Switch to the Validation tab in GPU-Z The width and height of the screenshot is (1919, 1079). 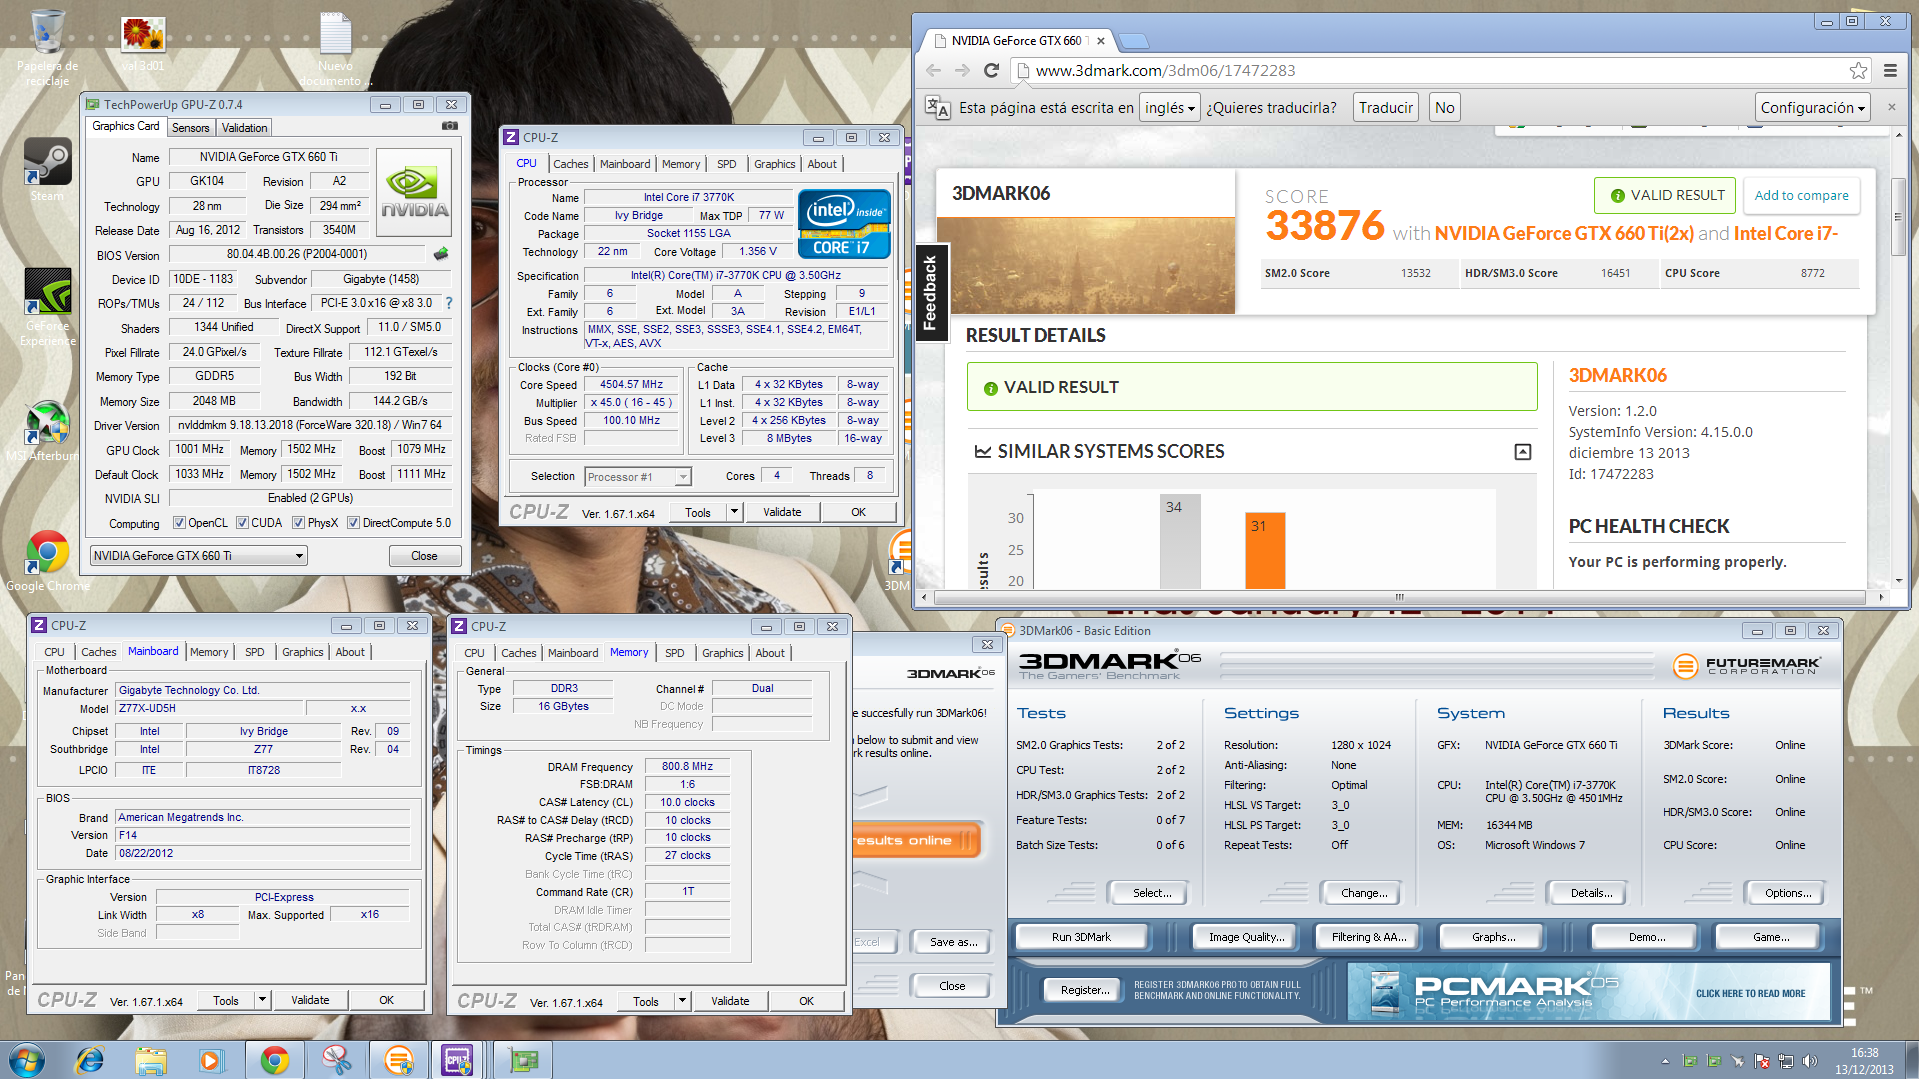pyautogui.click(x=244, y=128)
